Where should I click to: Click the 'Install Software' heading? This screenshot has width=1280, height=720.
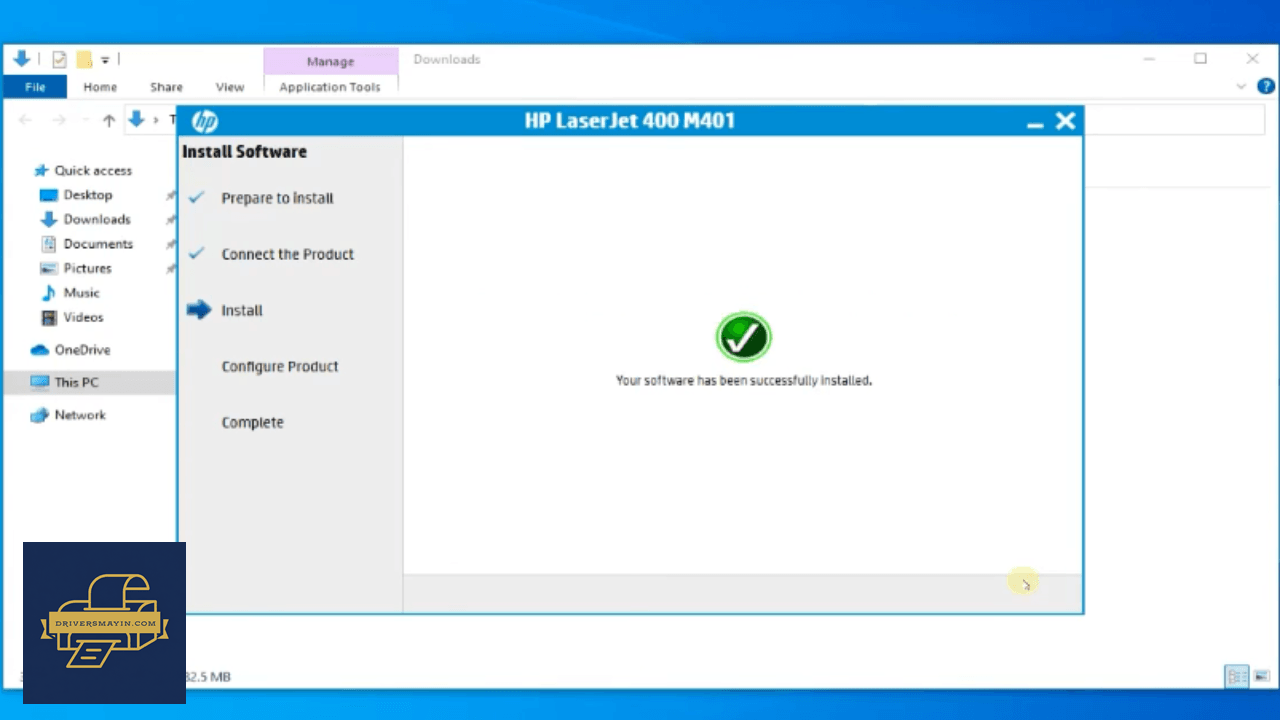pos(244,152)
